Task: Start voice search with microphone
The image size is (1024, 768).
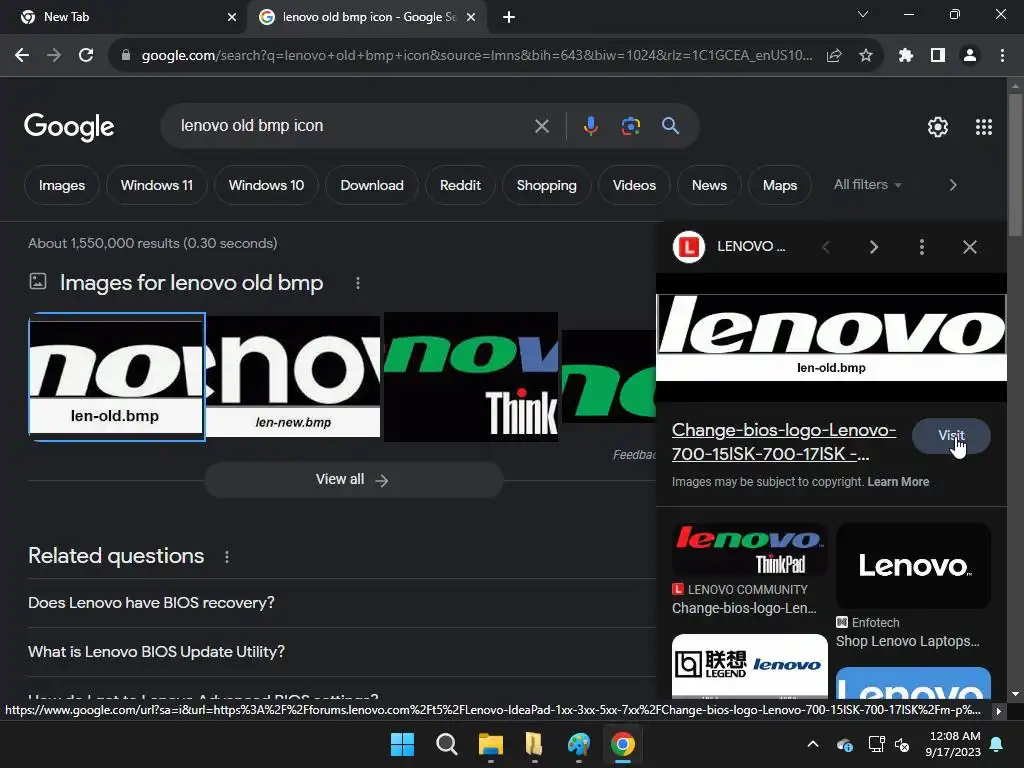Action: click(x=590, y=126)
